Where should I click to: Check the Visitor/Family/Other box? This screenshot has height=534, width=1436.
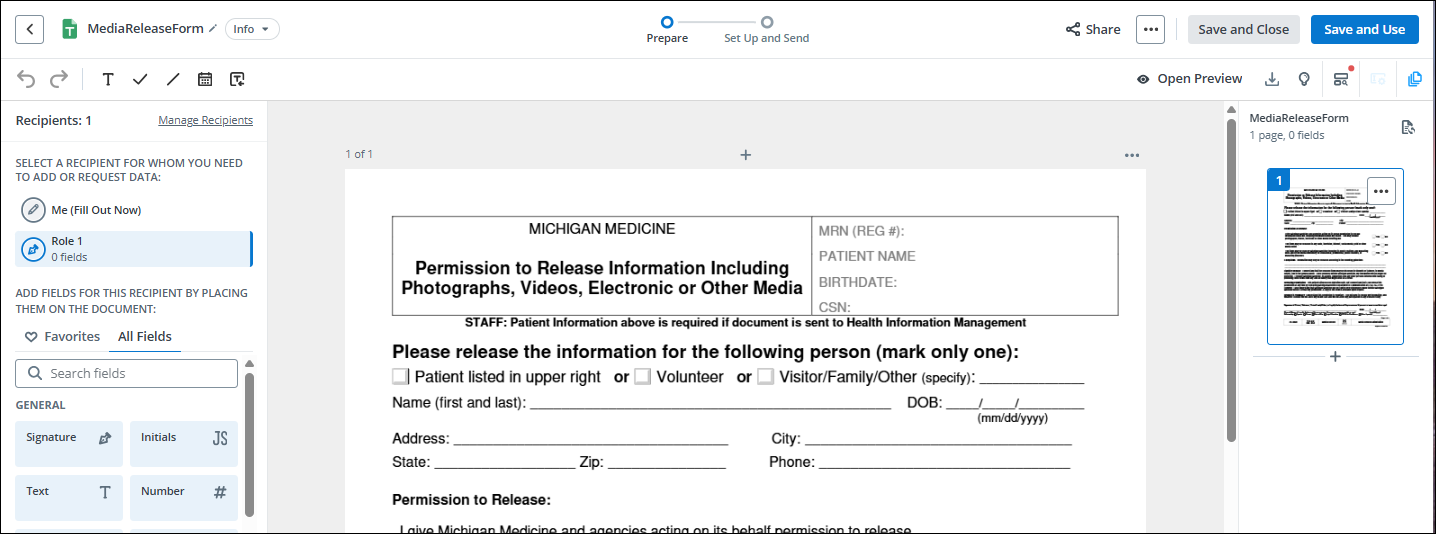coord(765,377)
